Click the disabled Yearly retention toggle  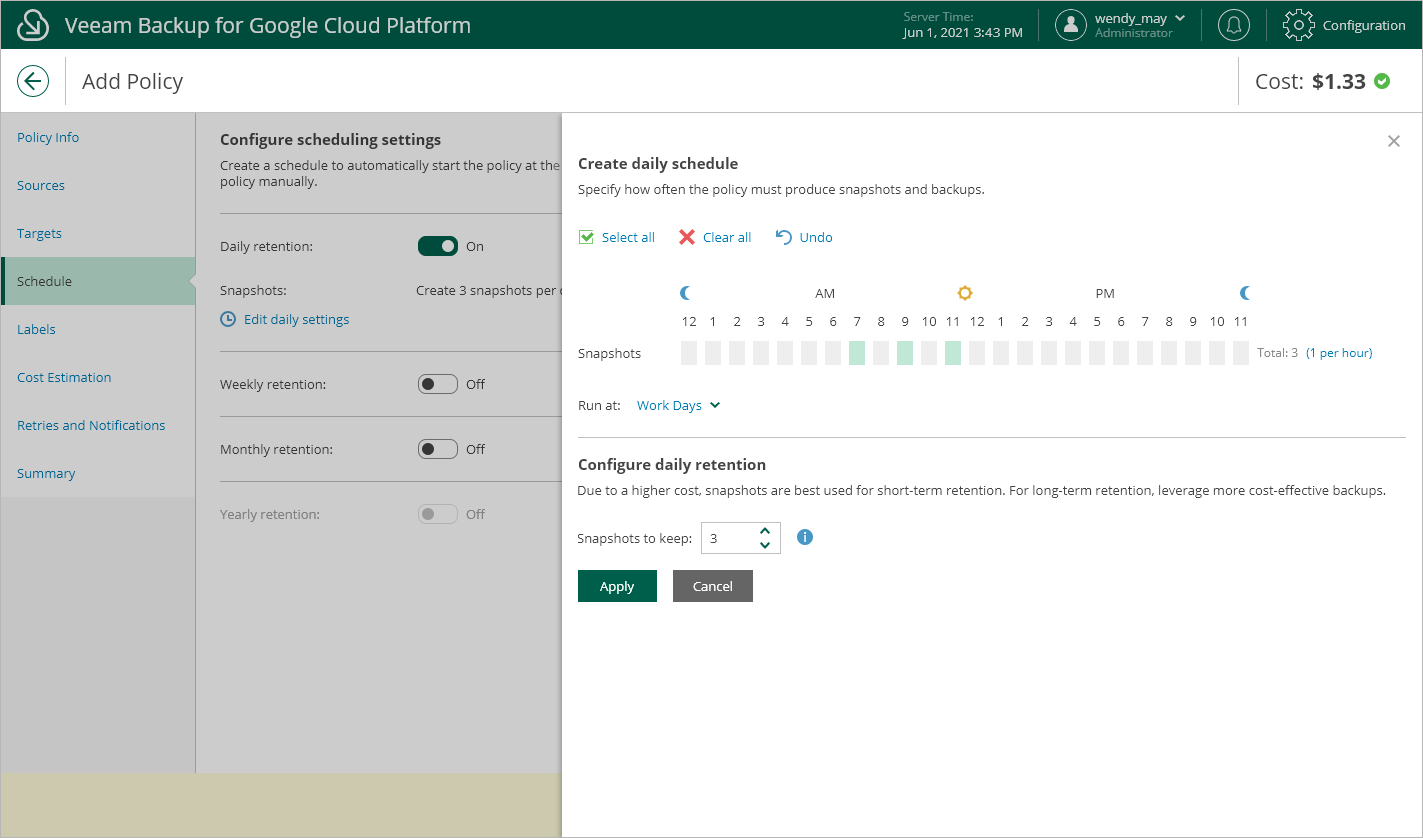click(x=437, y=514)
